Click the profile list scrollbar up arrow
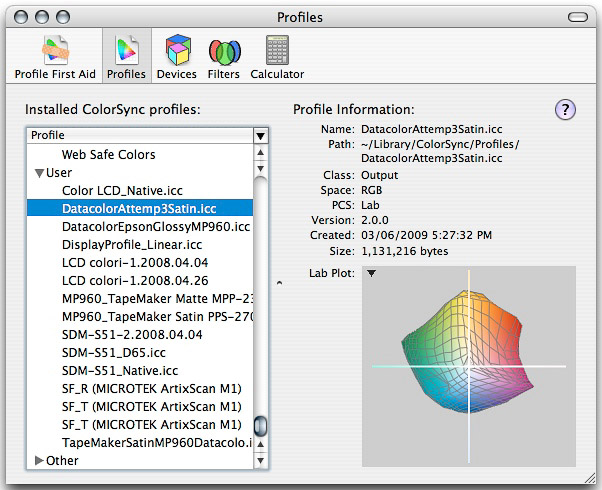Image resolution: width=602 pixels, height=490 pixels. (x=260, y=153)
